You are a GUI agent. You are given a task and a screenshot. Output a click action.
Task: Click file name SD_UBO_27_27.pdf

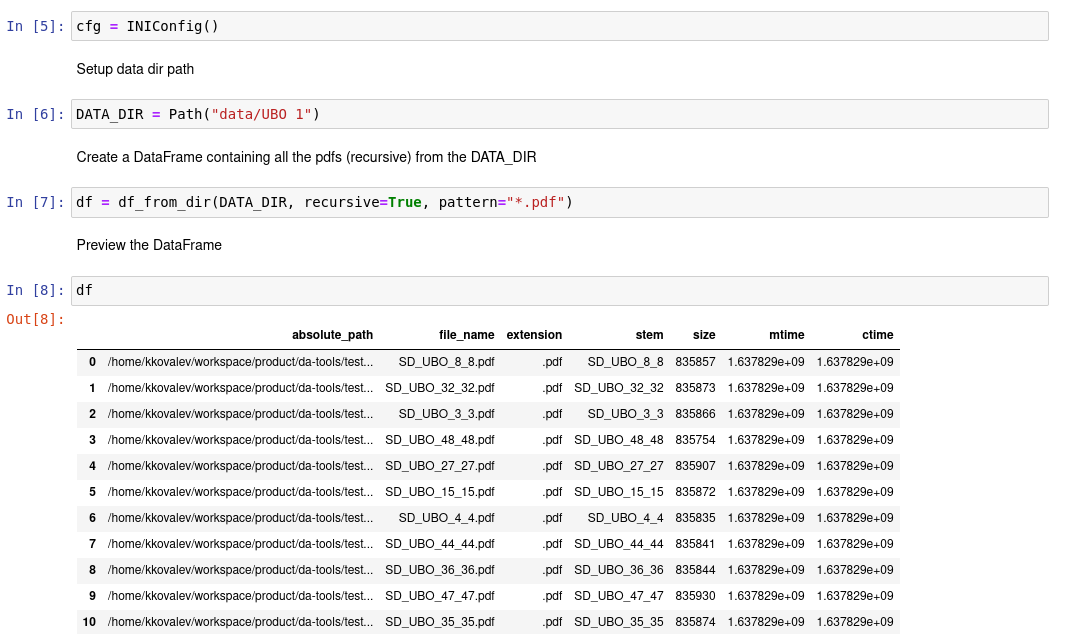pos(440,466)
